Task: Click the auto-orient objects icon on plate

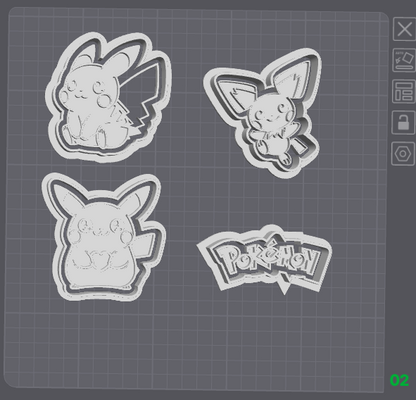Action: click(x=404, y=60)
